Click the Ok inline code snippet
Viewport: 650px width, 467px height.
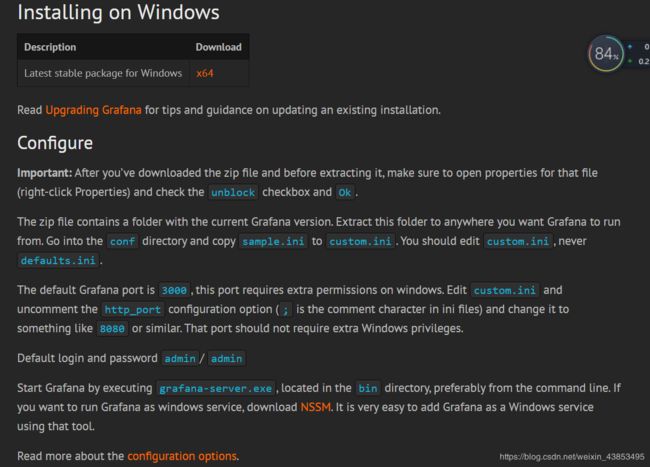pos(344,193)
